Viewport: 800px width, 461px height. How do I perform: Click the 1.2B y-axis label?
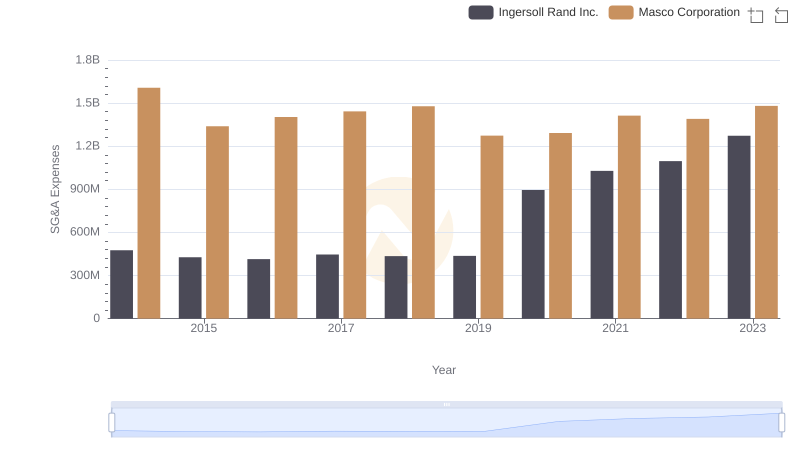(x=88, y=146)
